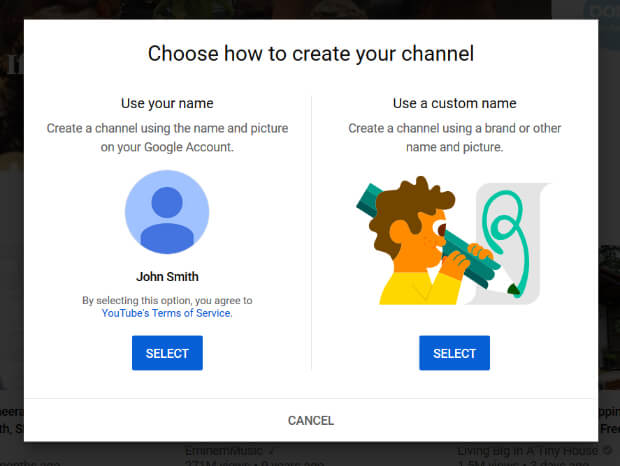Screen dimensions: 620x466
Task: Click the John Smith account name
Action: click(167, 277)
